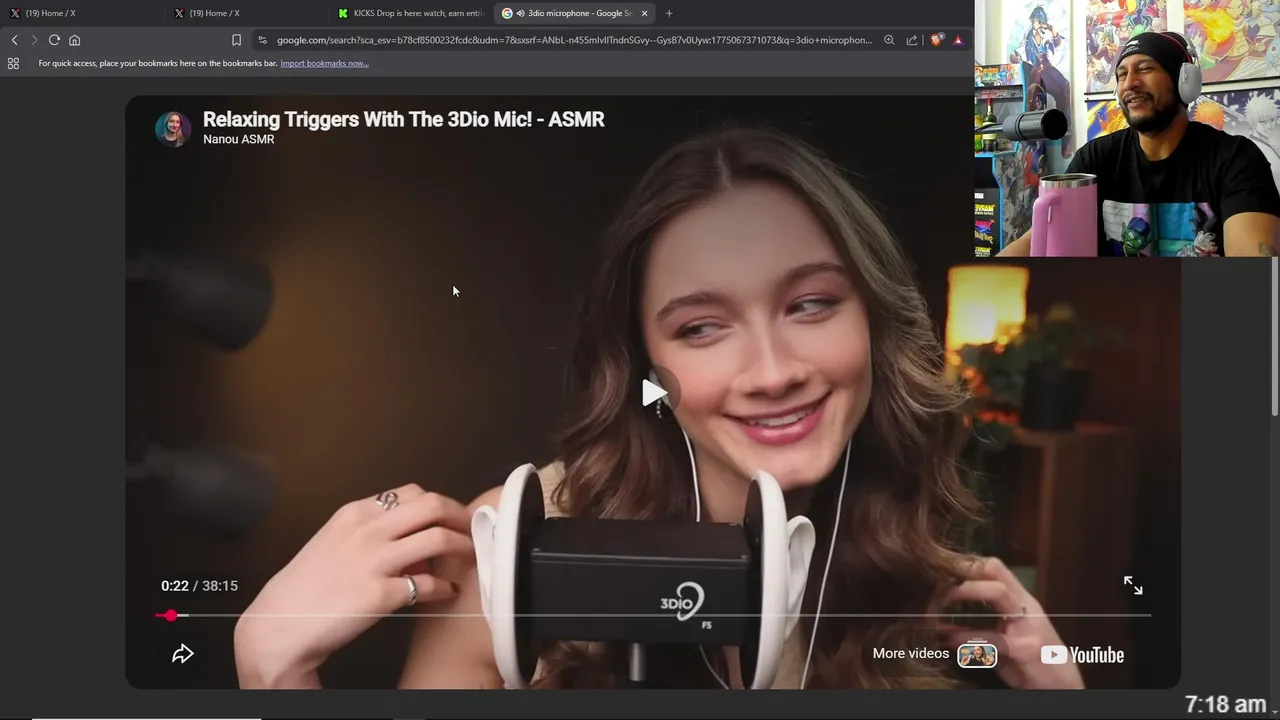Click the page vertical scrollbar
Screen dimensions: 1280x720
pos(1274,337)
